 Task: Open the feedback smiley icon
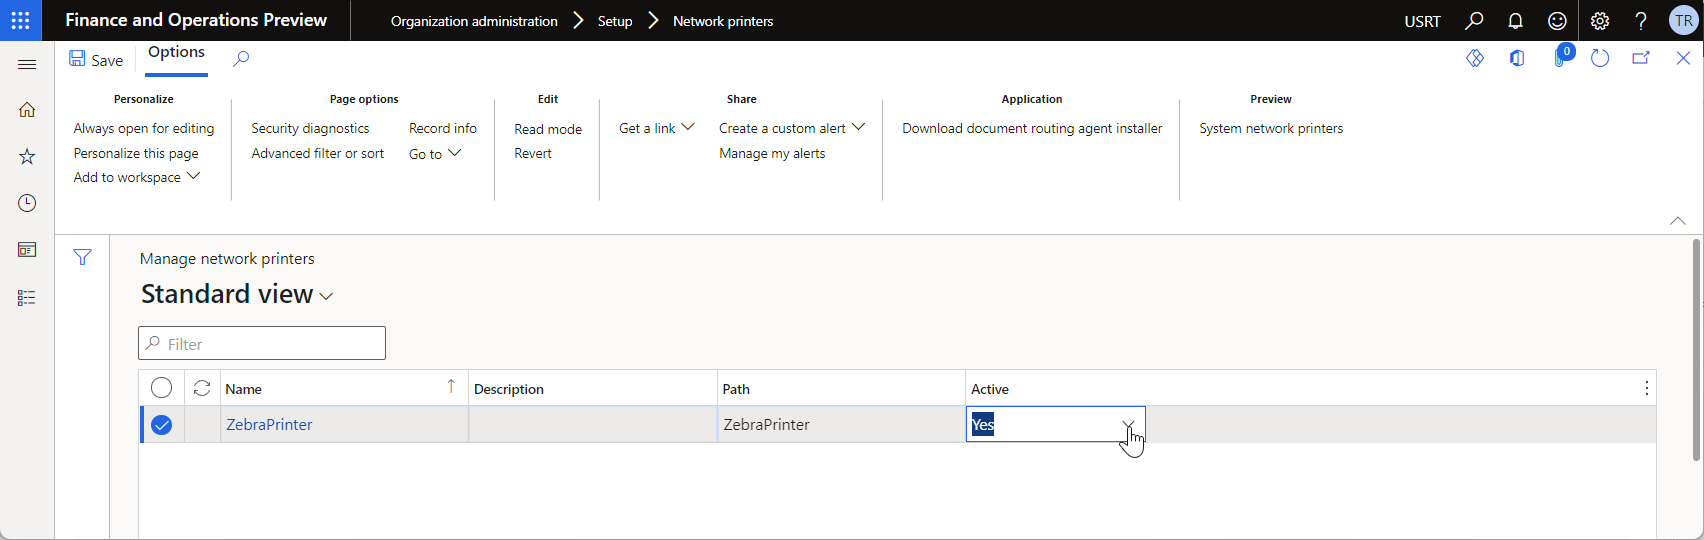tap(1557, 21)
